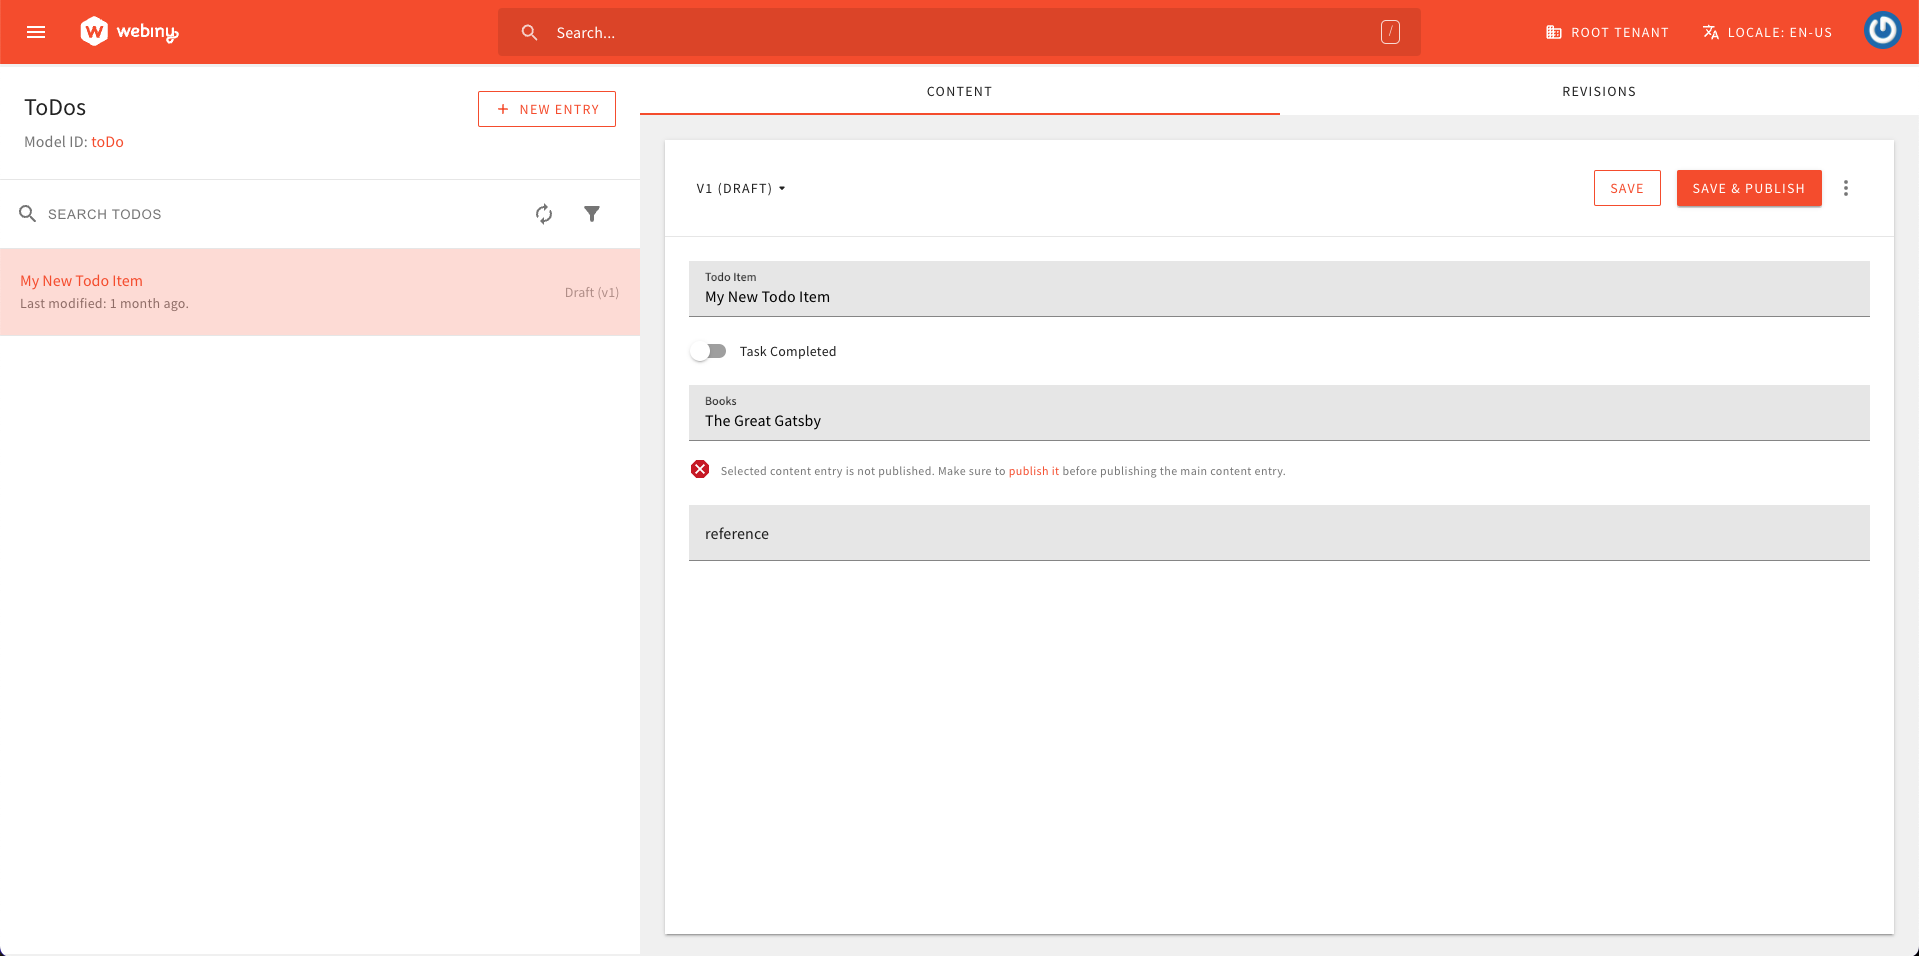The image size is (1919, 956).
Task: Click the Webiny logo
Action: (x=129, y=32)
